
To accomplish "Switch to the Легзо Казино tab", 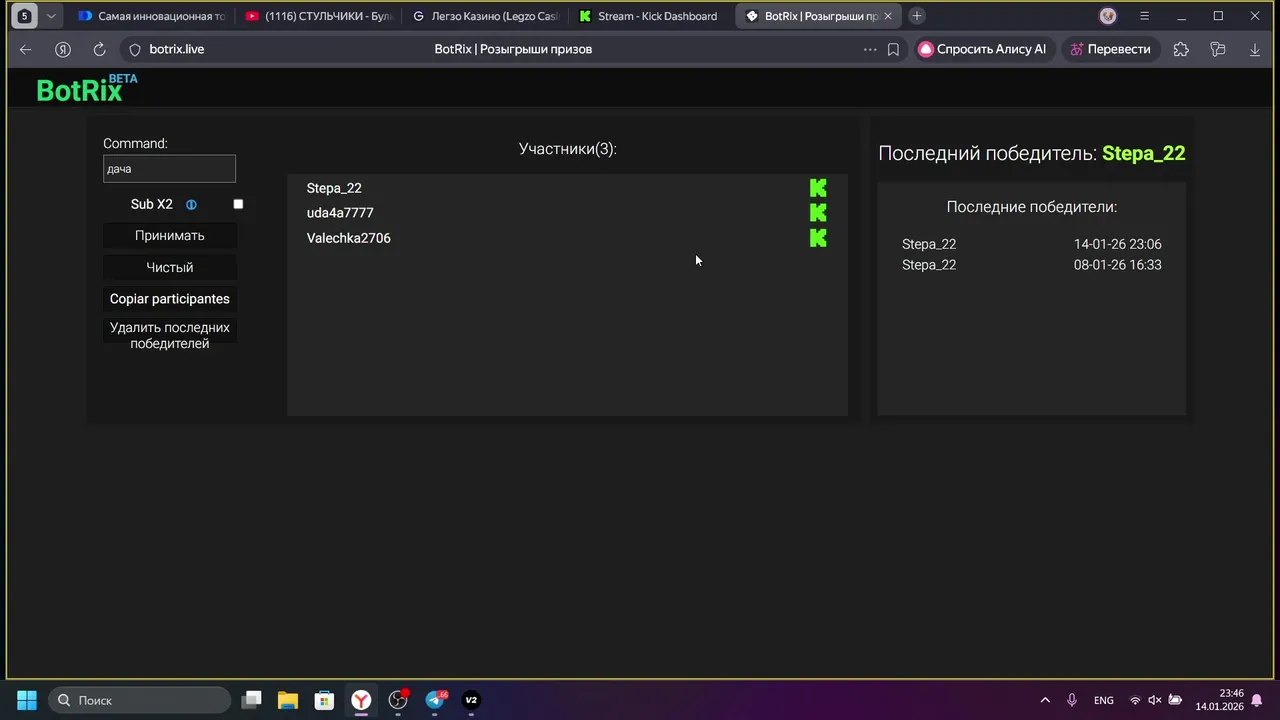I will [x=484, y=16].
